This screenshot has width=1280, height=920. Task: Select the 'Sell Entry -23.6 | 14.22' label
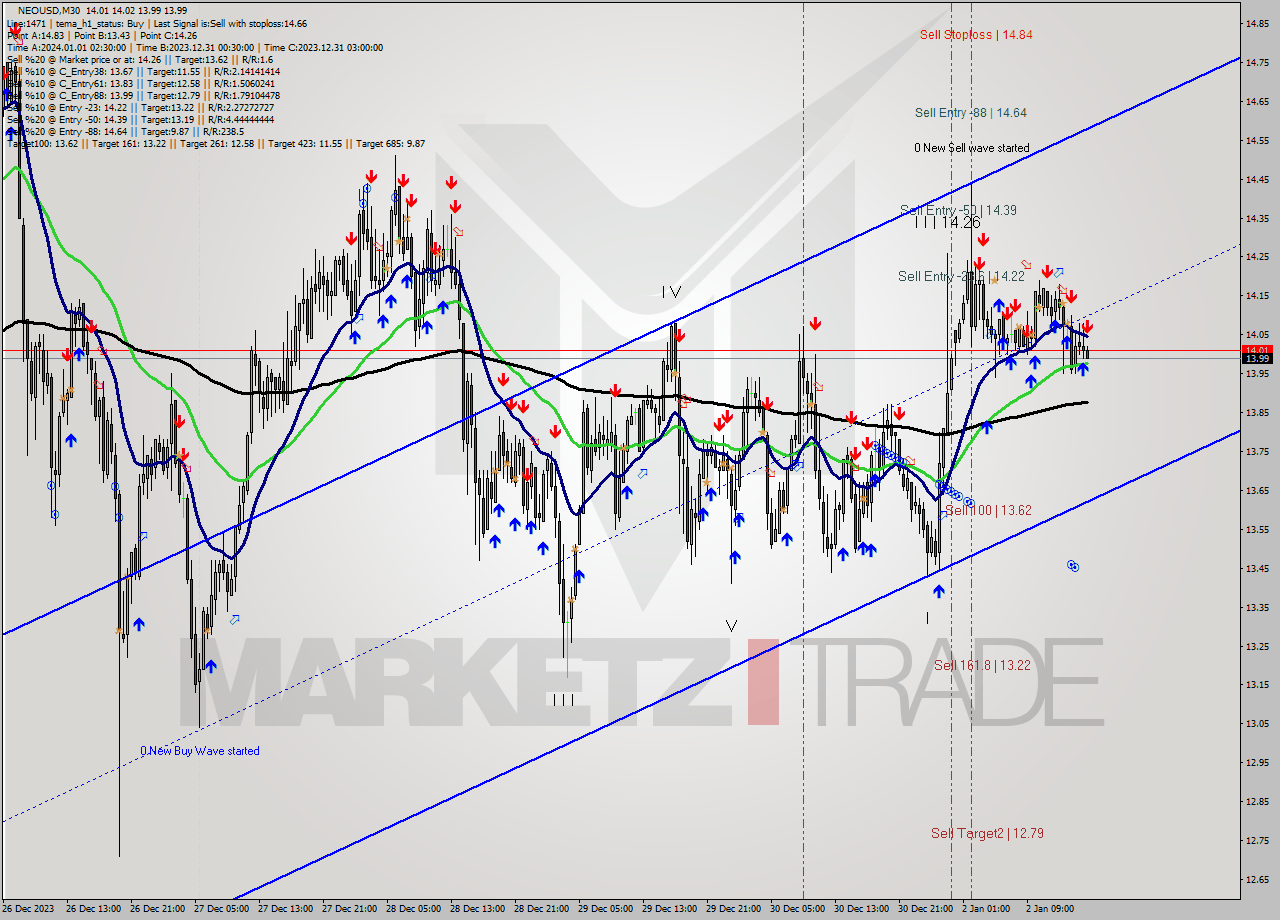coord(961,276)
